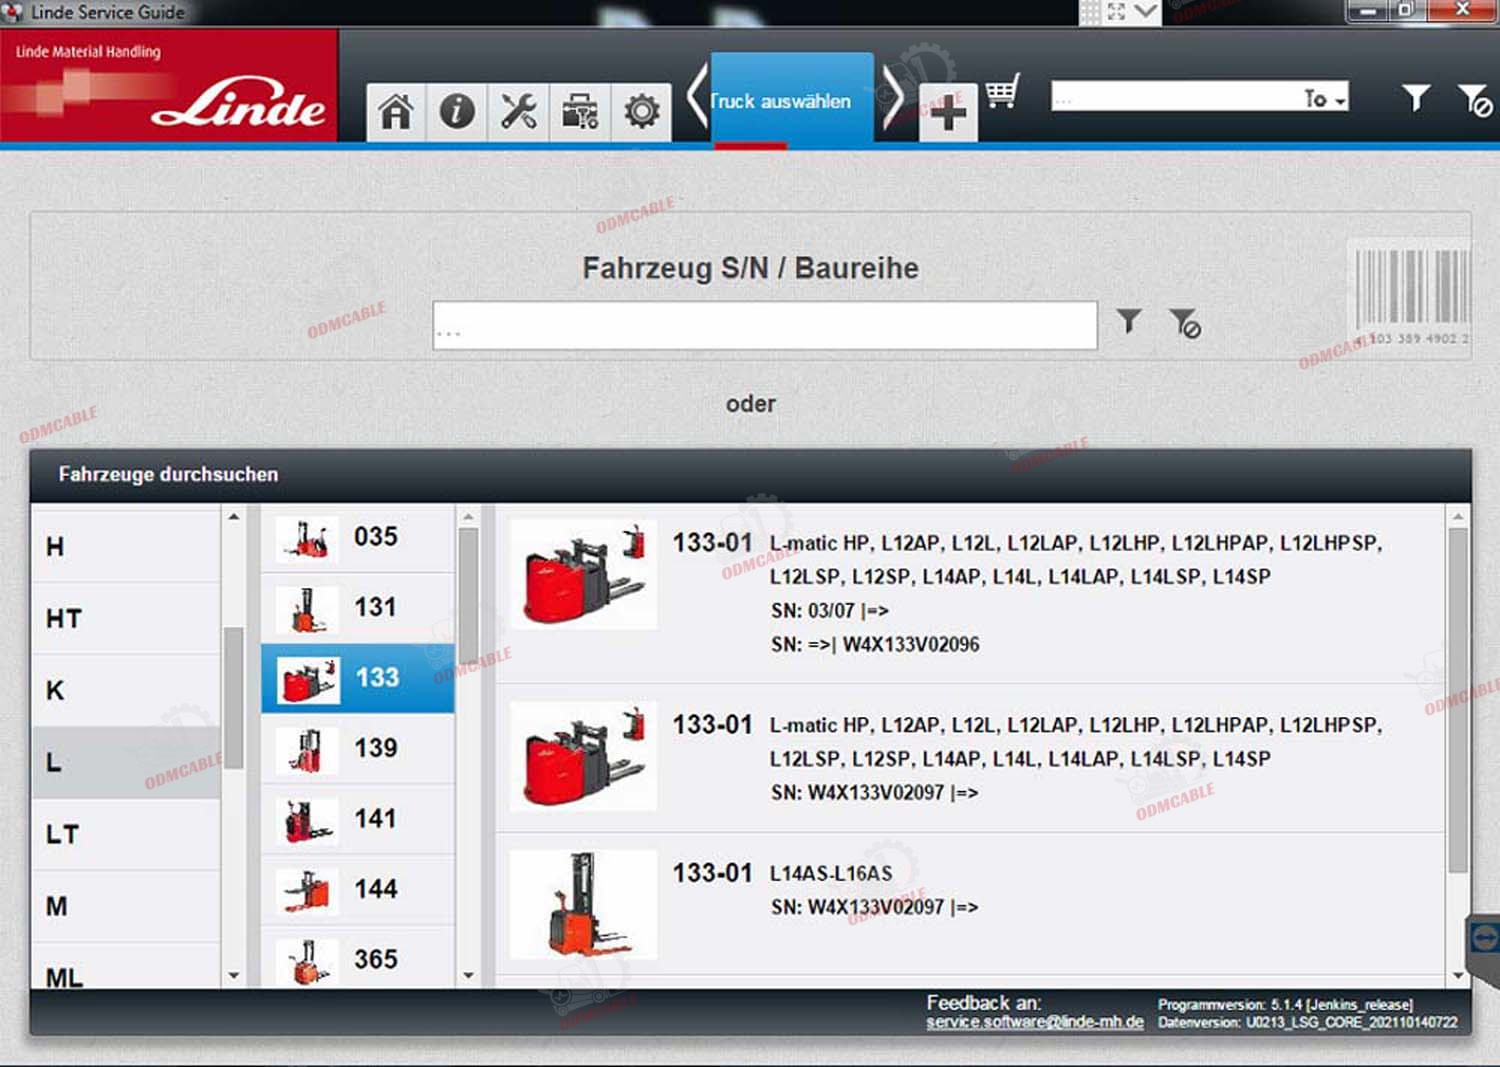This screenshot has width=1500, height=1067.
Task: Select series 365 row
Action: tap(358, 958)
